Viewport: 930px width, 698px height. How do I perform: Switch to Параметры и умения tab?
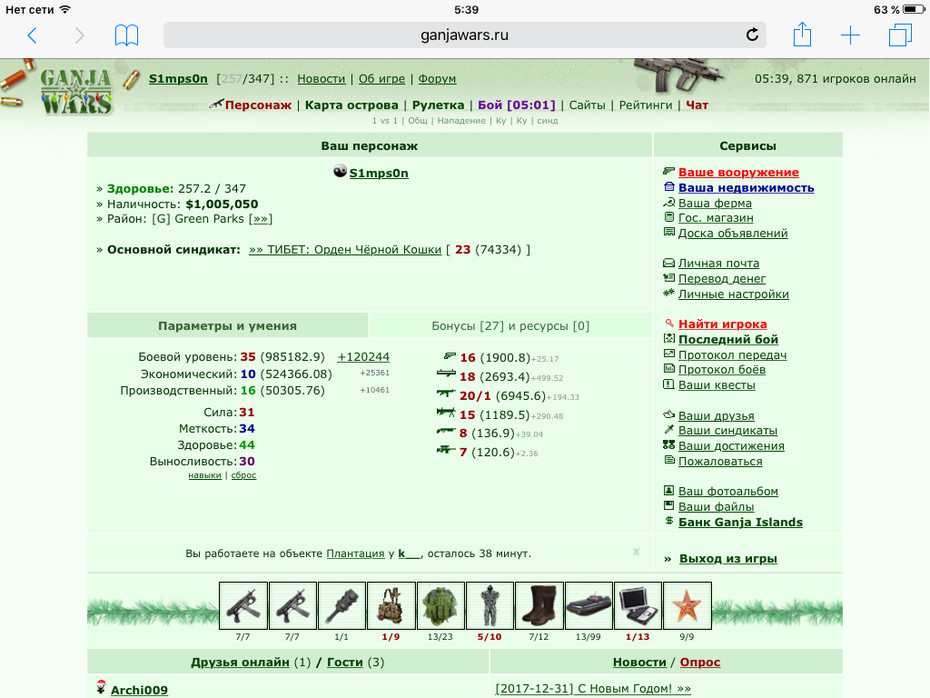(227, 326)
